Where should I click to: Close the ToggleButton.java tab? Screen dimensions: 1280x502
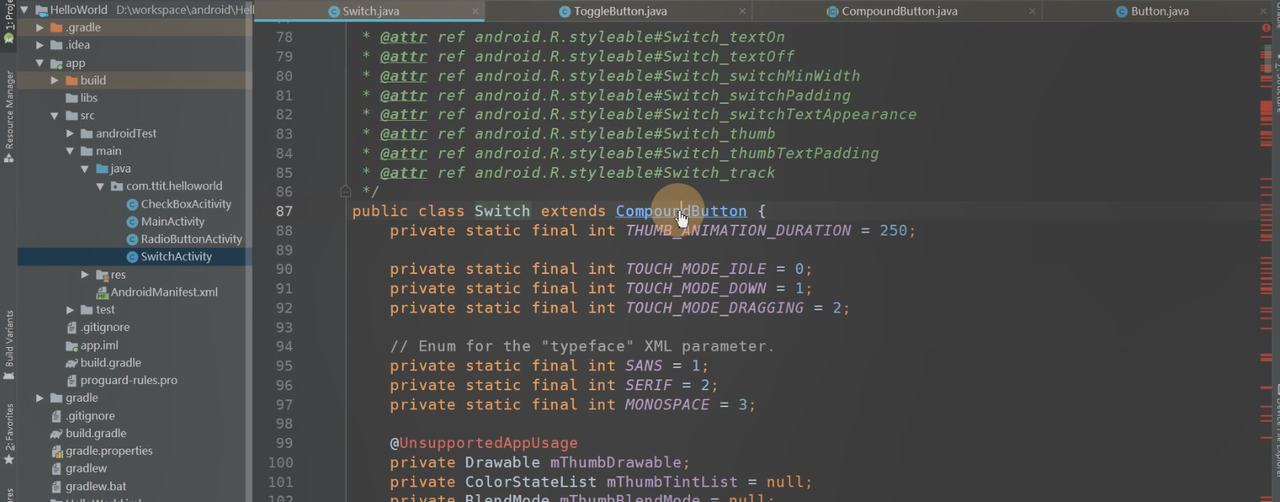[x=741, y=11]
